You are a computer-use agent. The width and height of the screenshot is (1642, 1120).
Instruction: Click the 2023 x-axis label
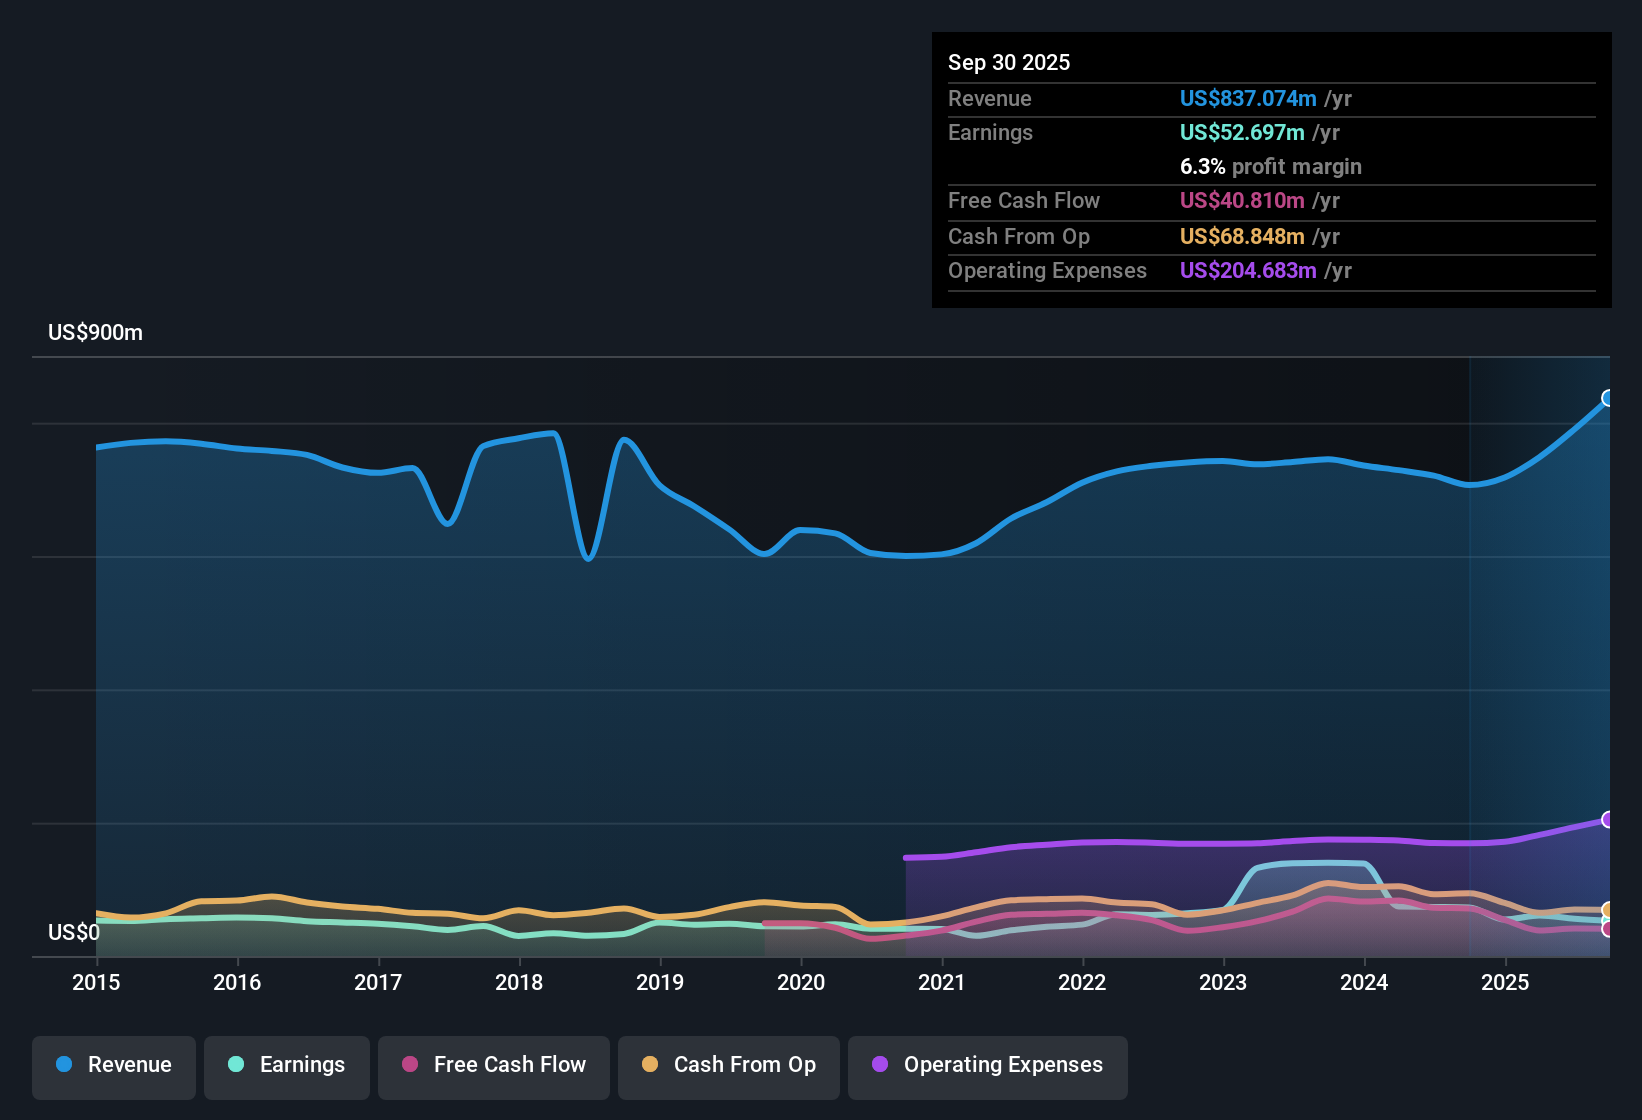click(x=1223, y=982)
